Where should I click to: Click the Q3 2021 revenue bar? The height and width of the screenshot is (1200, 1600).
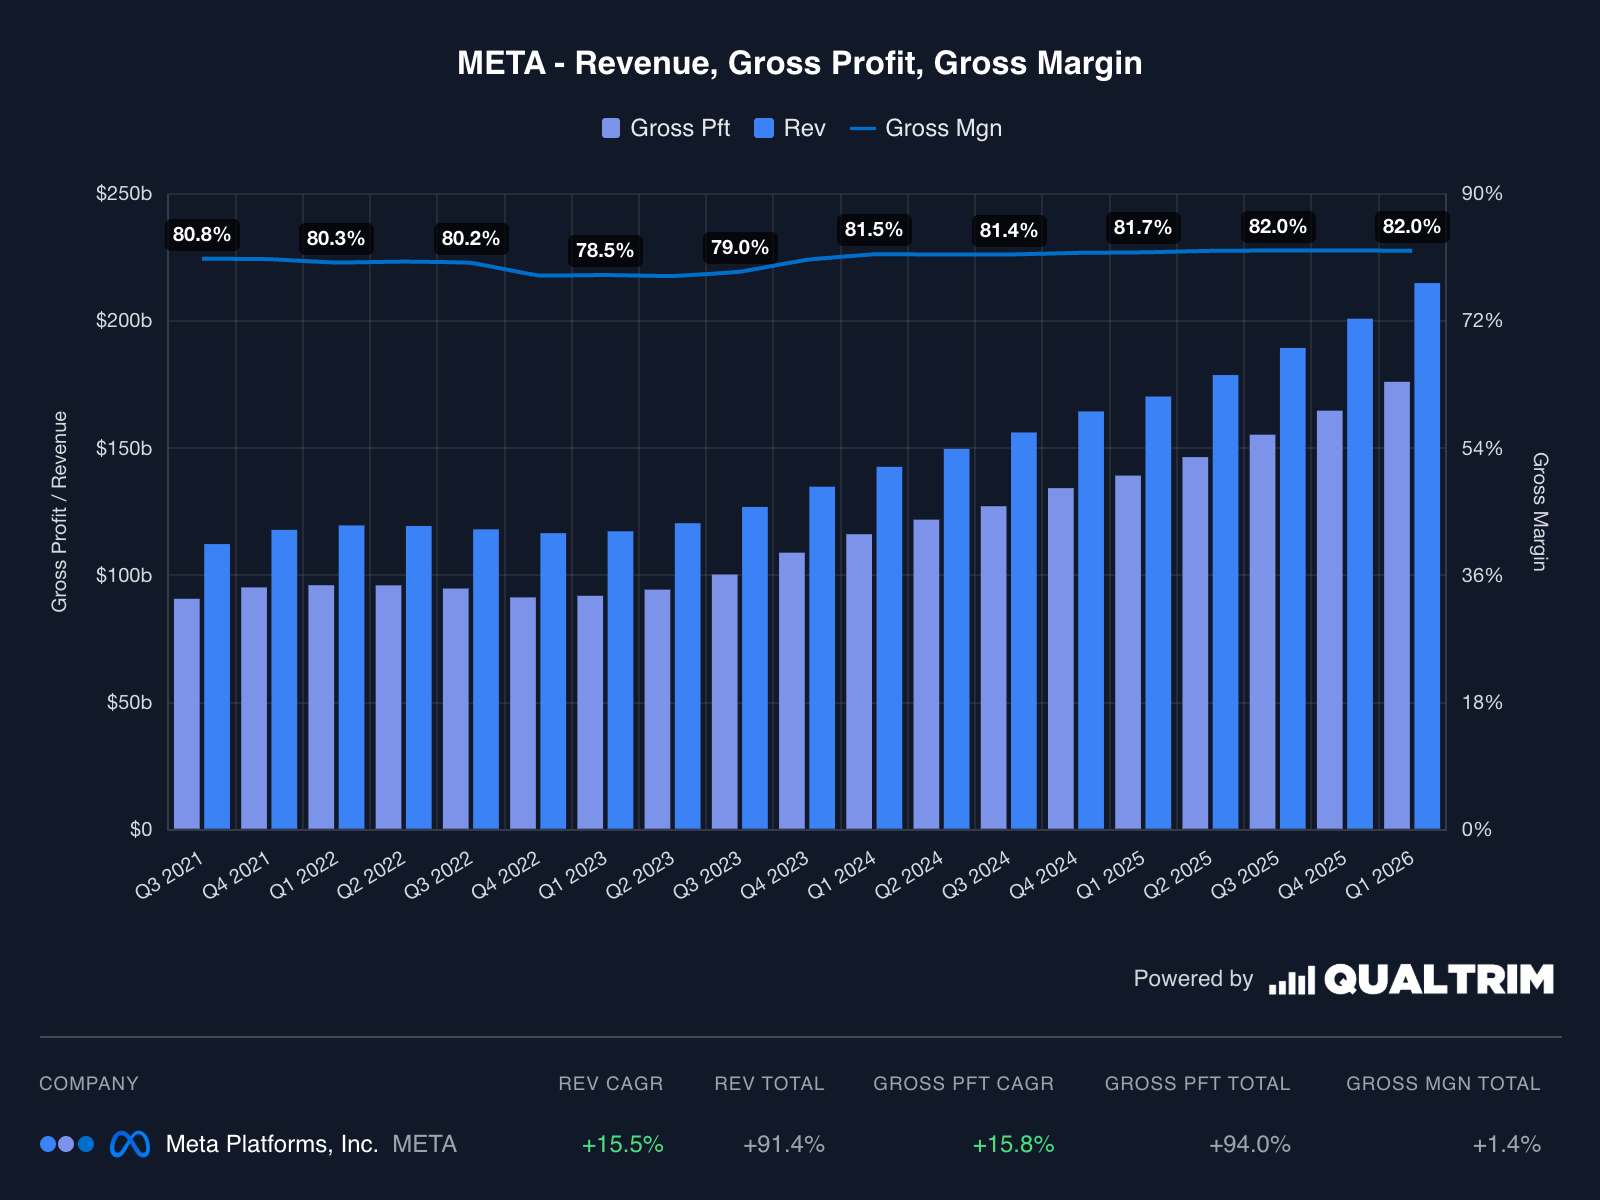click(217, 687)
